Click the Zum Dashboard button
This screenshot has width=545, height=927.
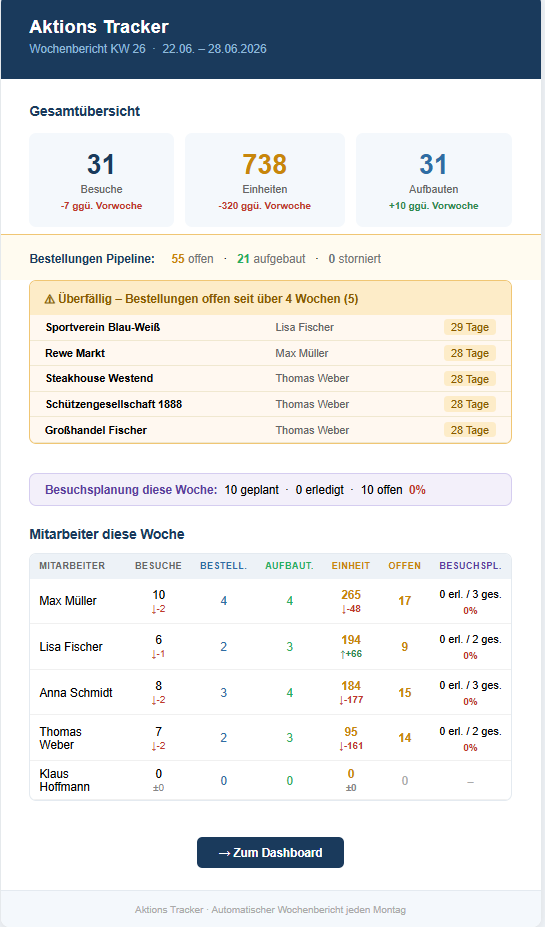click(270, 852)
